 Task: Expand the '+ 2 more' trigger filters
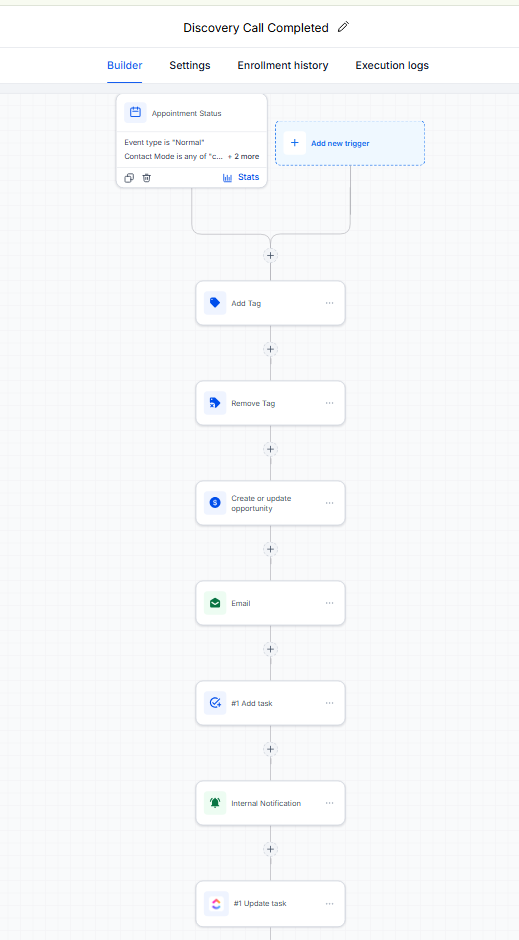click(243, 156)
